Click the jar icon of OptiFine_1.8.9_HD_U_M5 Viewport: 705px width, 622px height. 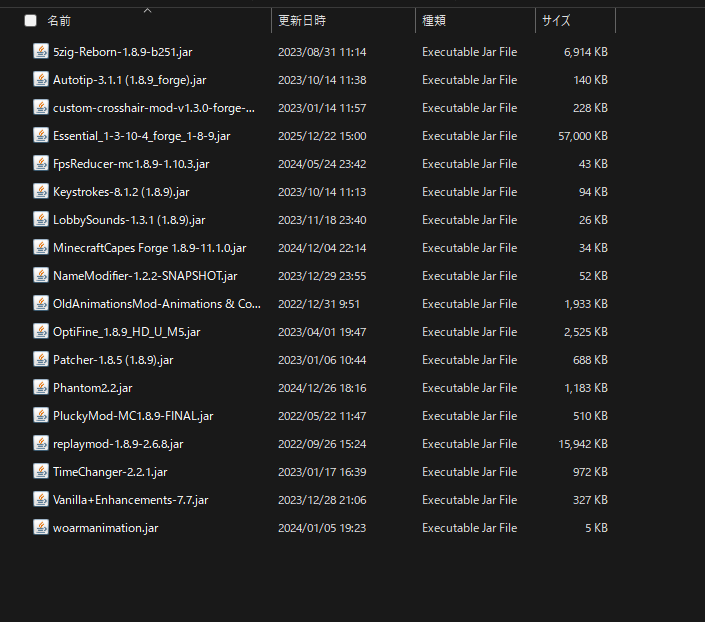[x=41, y=331]
